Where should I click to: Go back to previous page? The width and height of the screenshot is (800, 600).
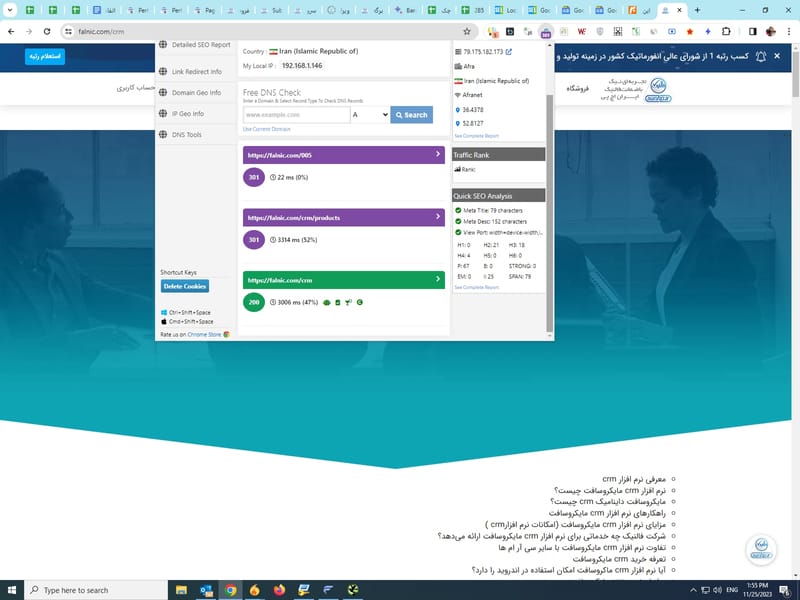[x=11, y=32]
